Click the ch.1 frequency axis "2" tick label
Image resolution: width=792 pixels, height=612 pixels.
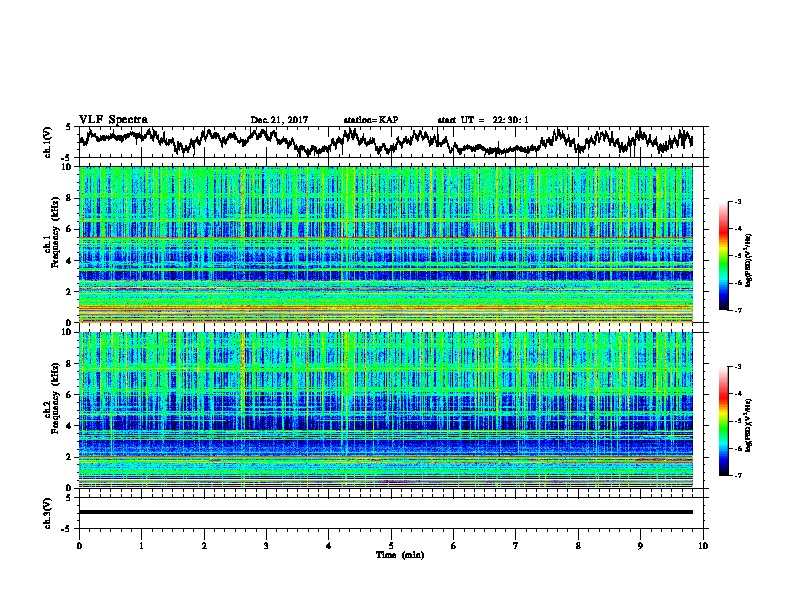pos(69,292)
